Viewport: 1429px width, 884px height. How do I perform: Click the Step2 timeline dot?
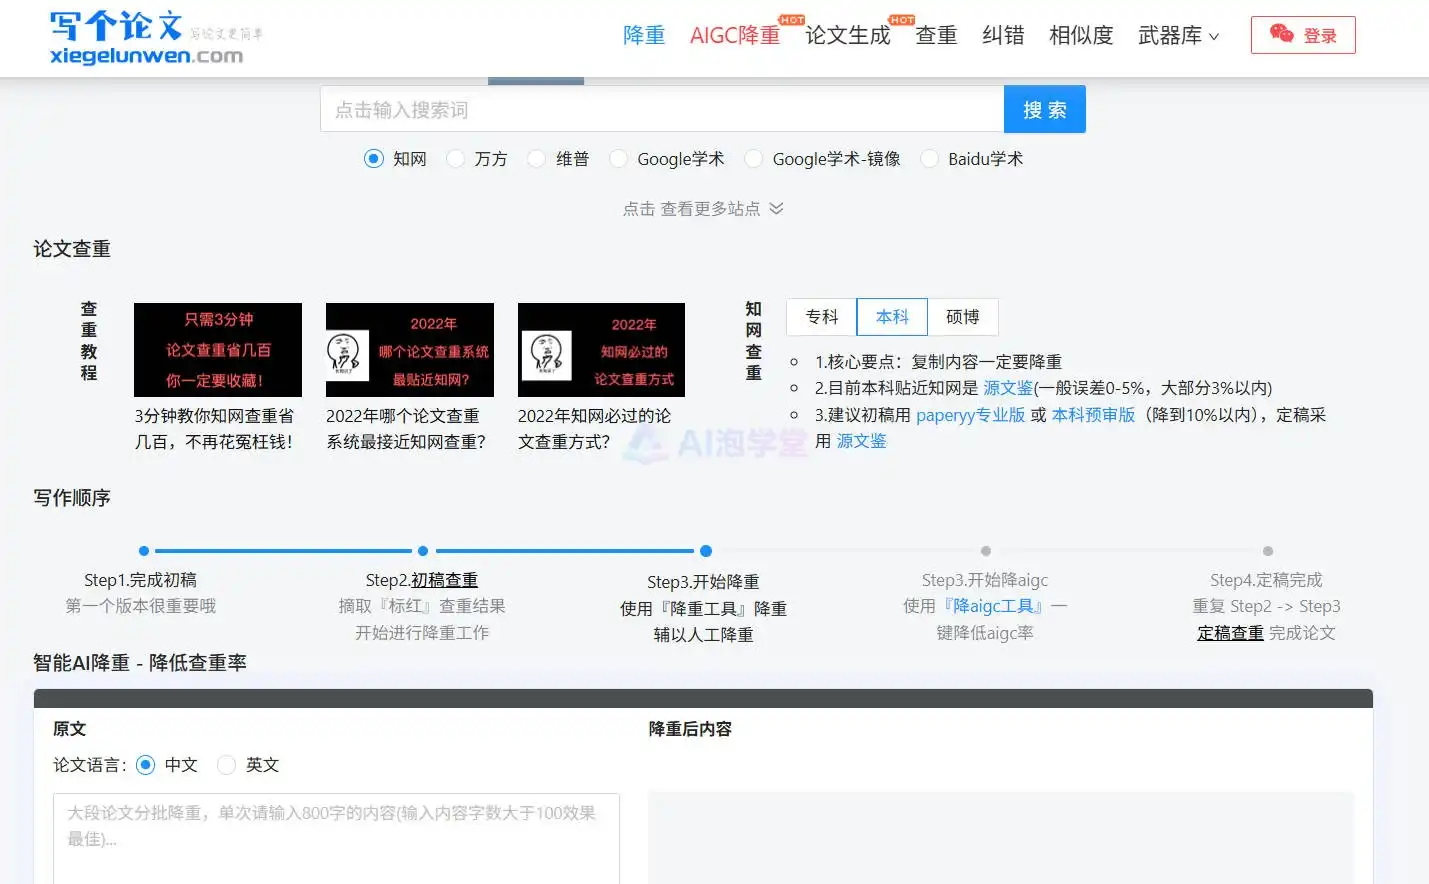point(423,551)
